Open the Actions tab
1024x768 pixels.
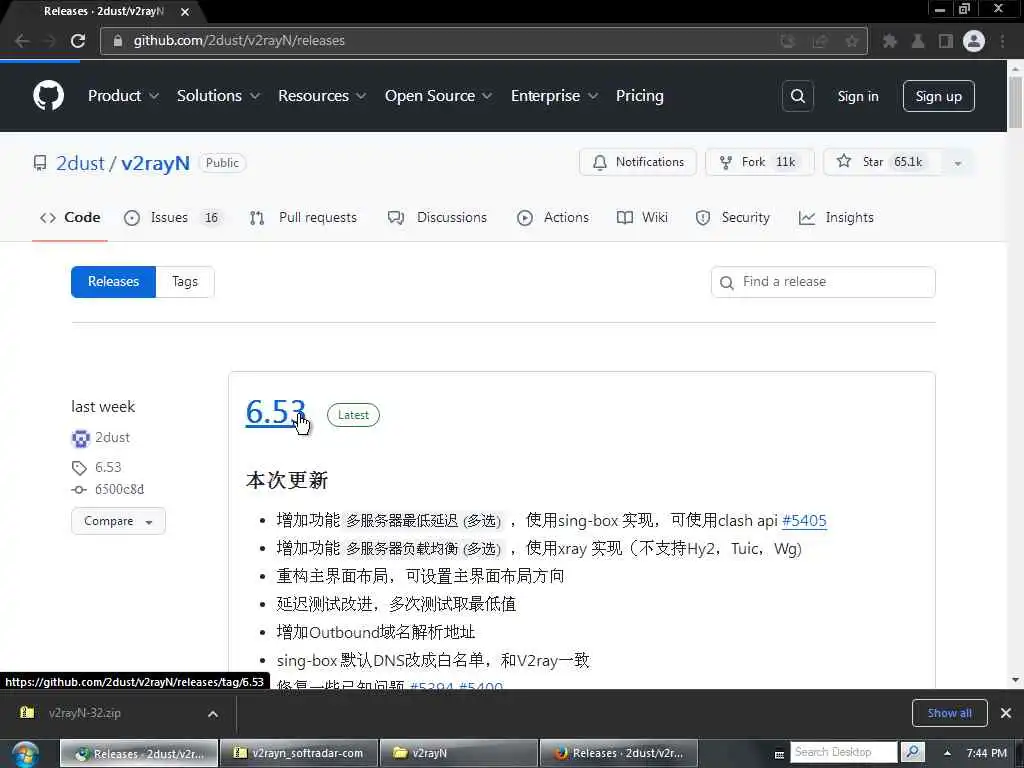(x=552, y=217)
